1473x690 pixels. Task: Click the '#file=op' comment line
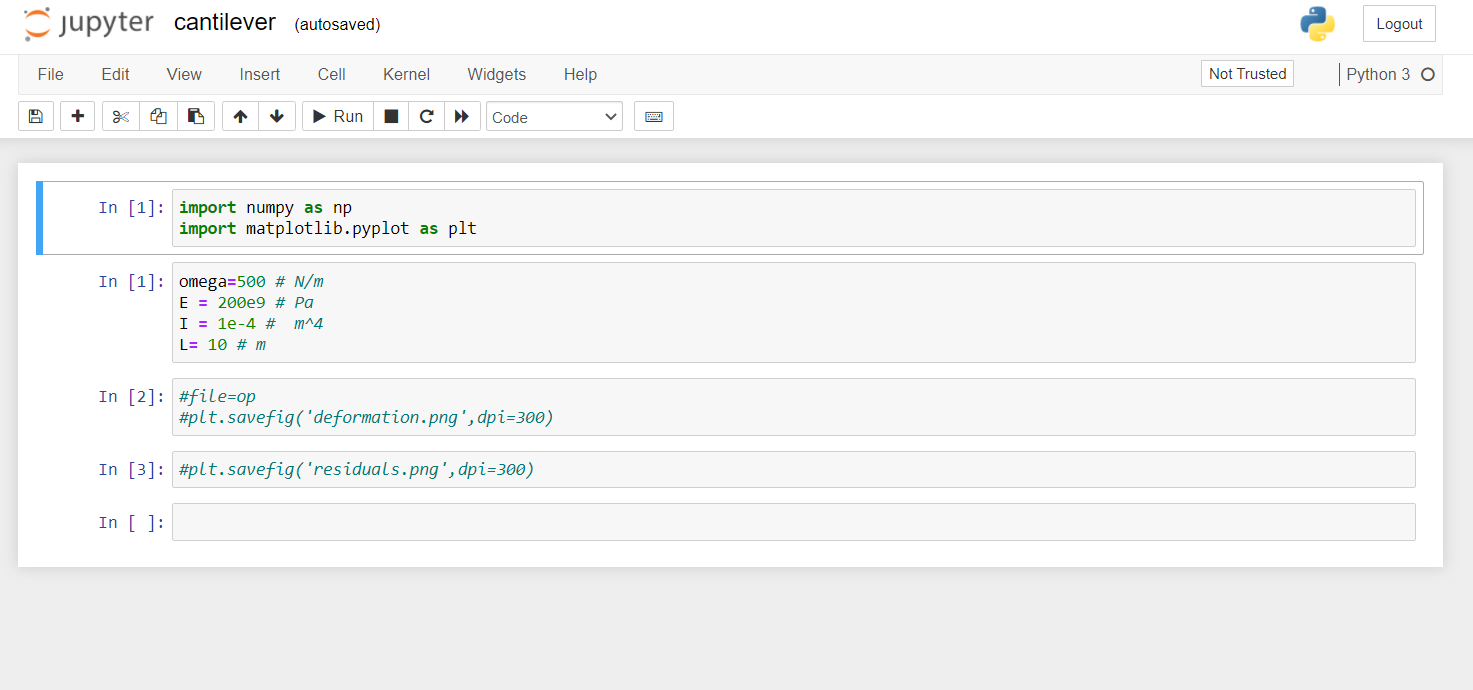(x=217, y=396)
